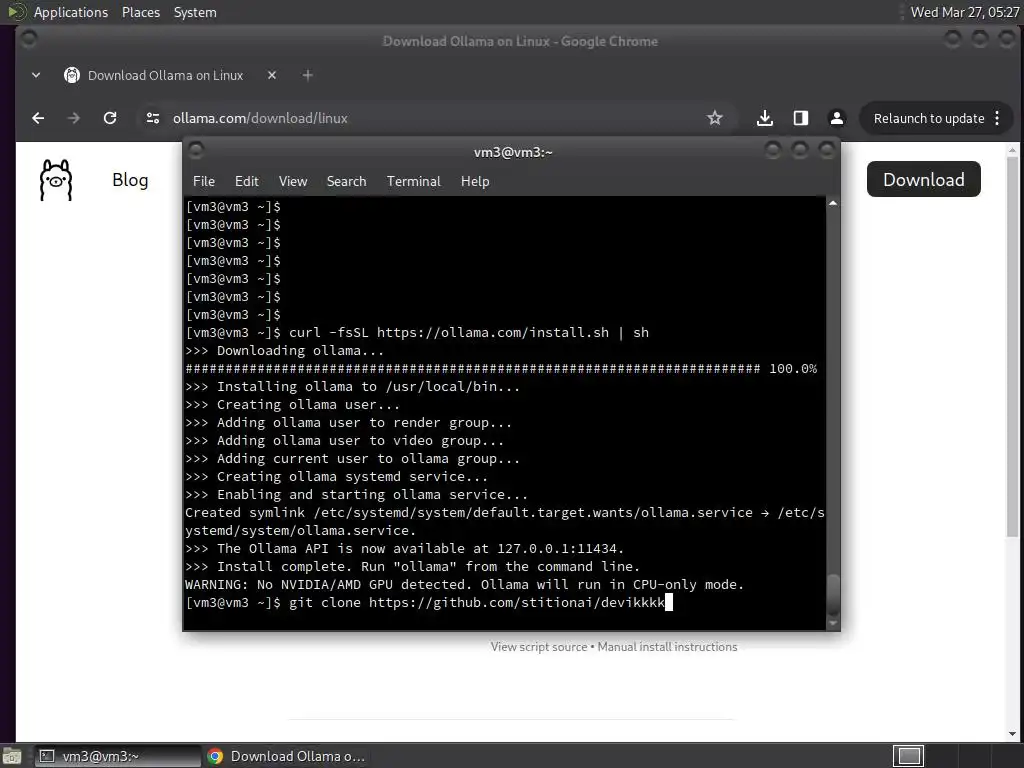Image resolution: width=1024 pixels, height=768 pixels.
Task: Switch to Download Ollama taskbar entry
Action: click(287, 756)
